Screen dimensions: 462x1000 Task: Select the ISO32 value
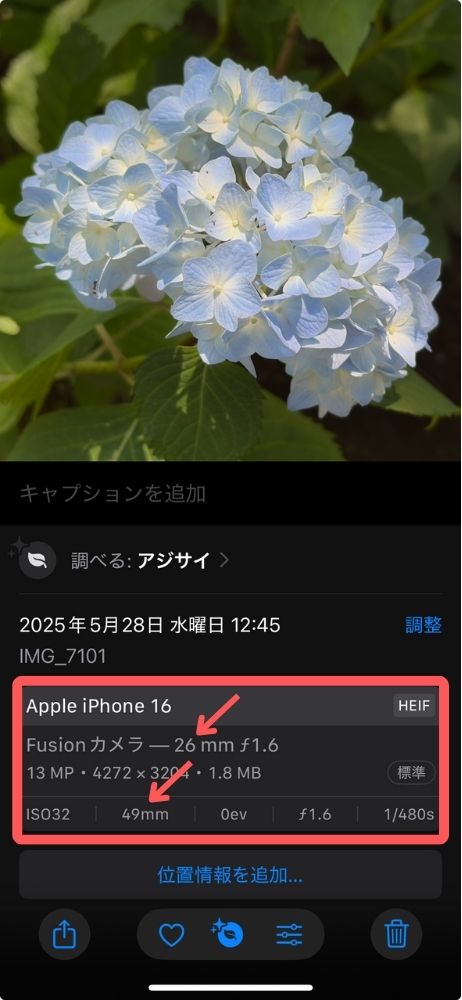[x=48, y=814]
